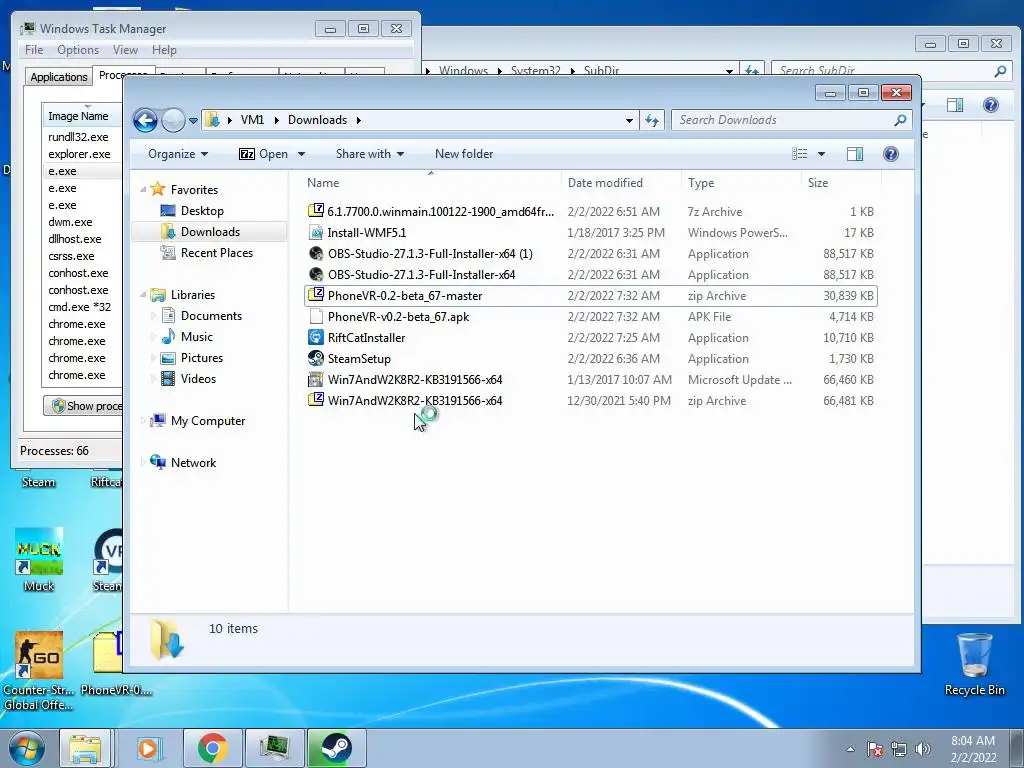Switch to Applications tab in Task Manager

click(x=59, y=77)
